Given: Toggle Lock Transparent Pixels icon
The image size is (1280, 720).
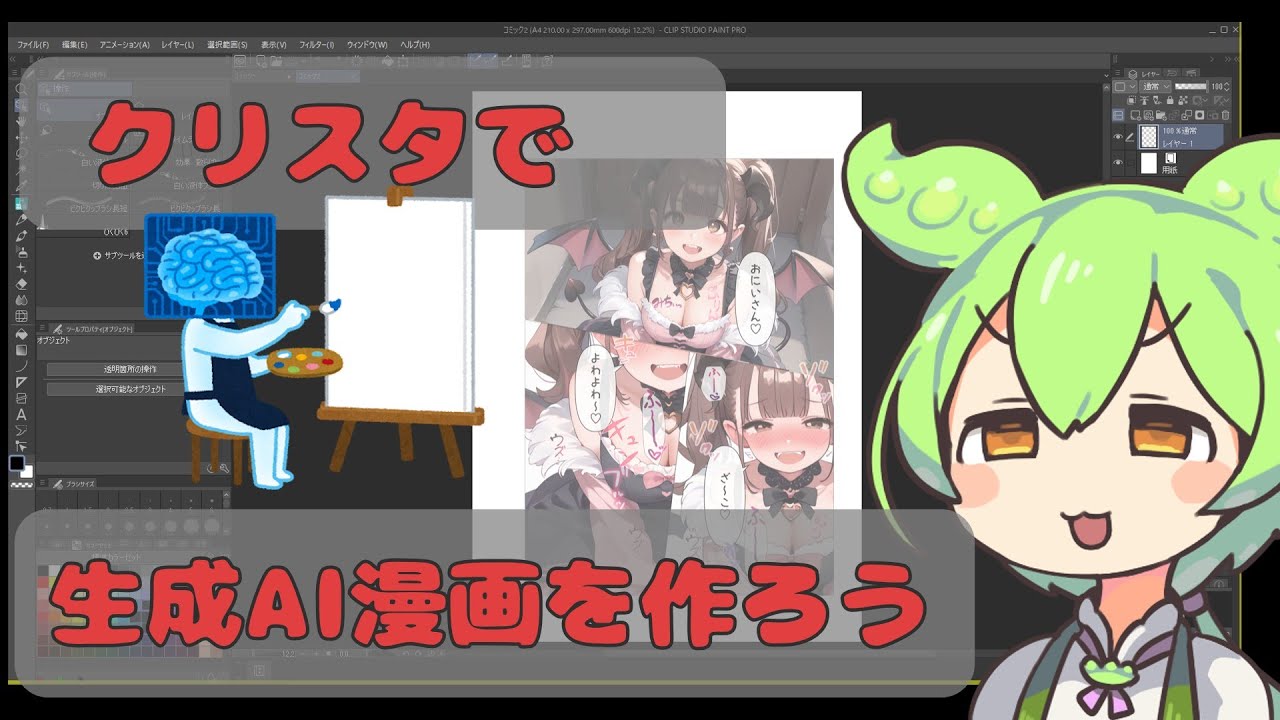Looking at the screenshot, I should click(x=1183, y=100).
